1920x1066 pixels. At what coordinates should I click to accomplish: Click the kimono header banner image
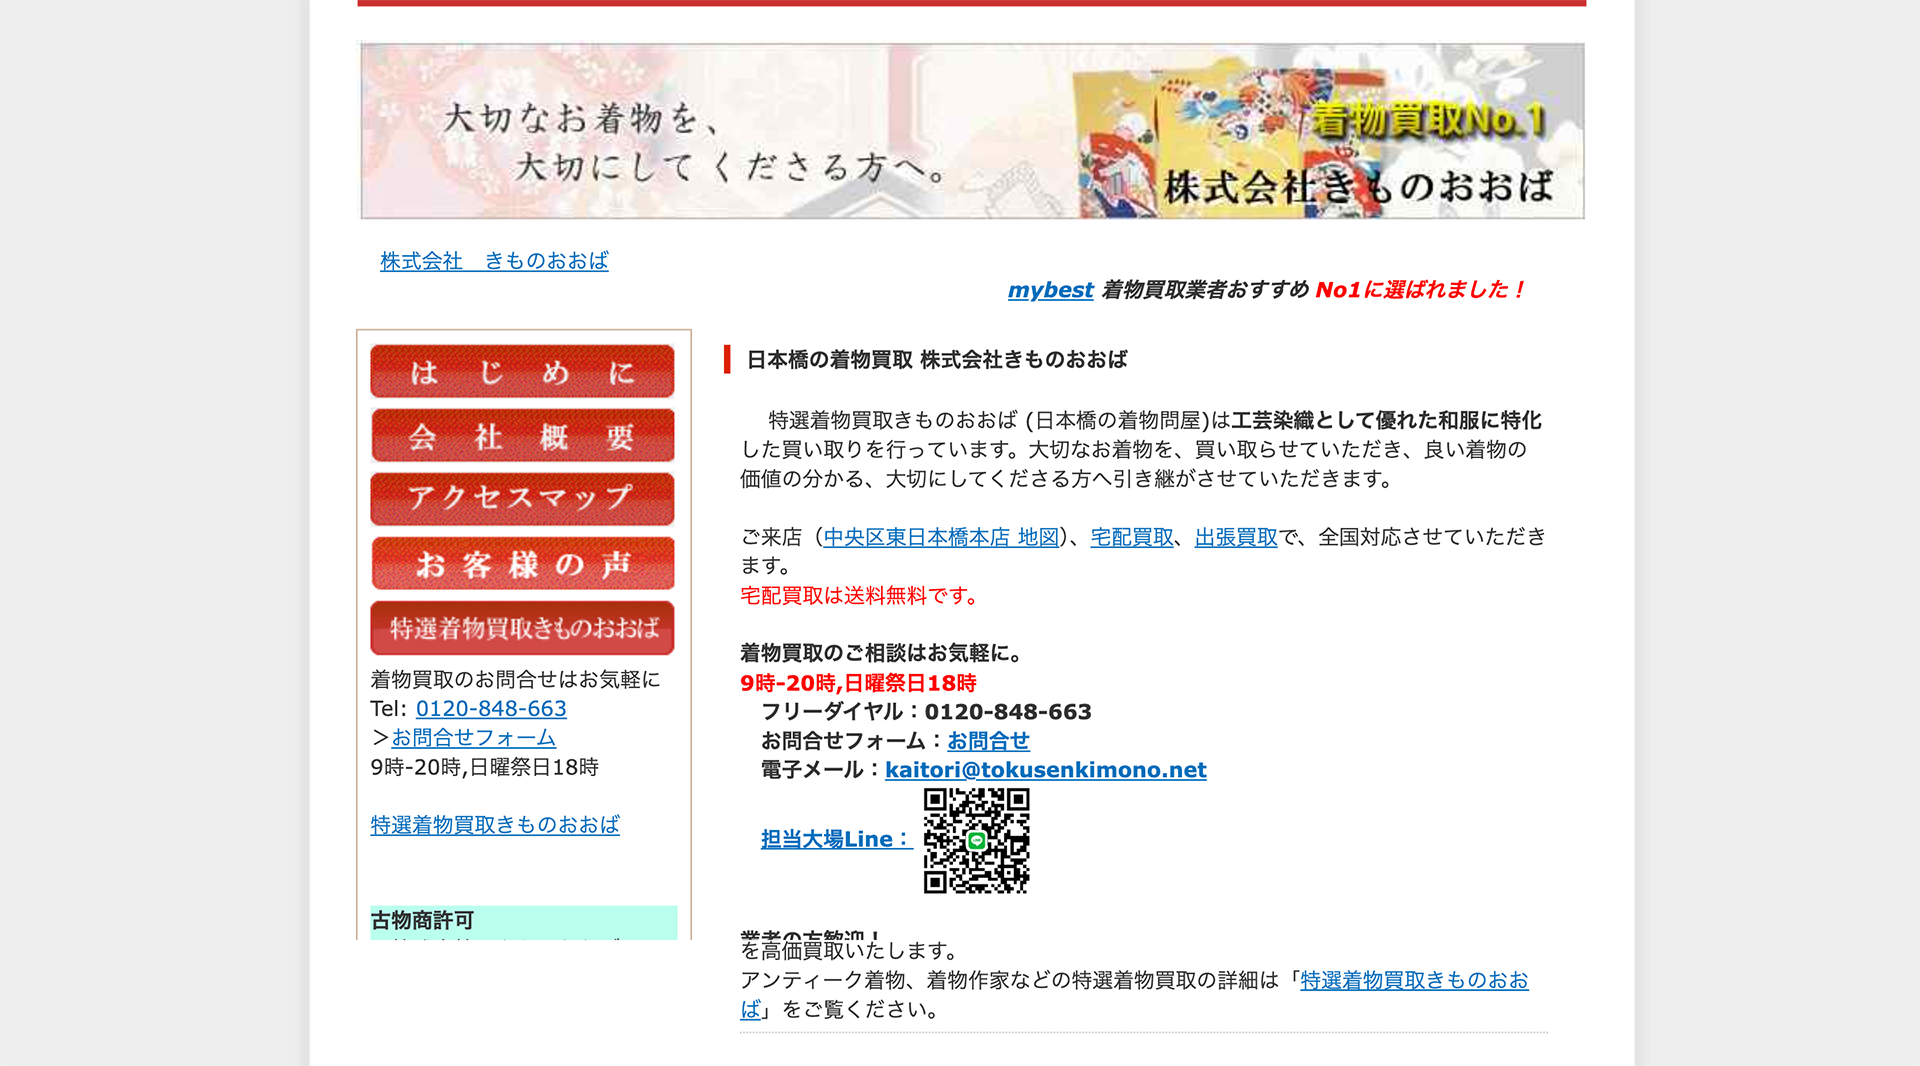[972, 131]
